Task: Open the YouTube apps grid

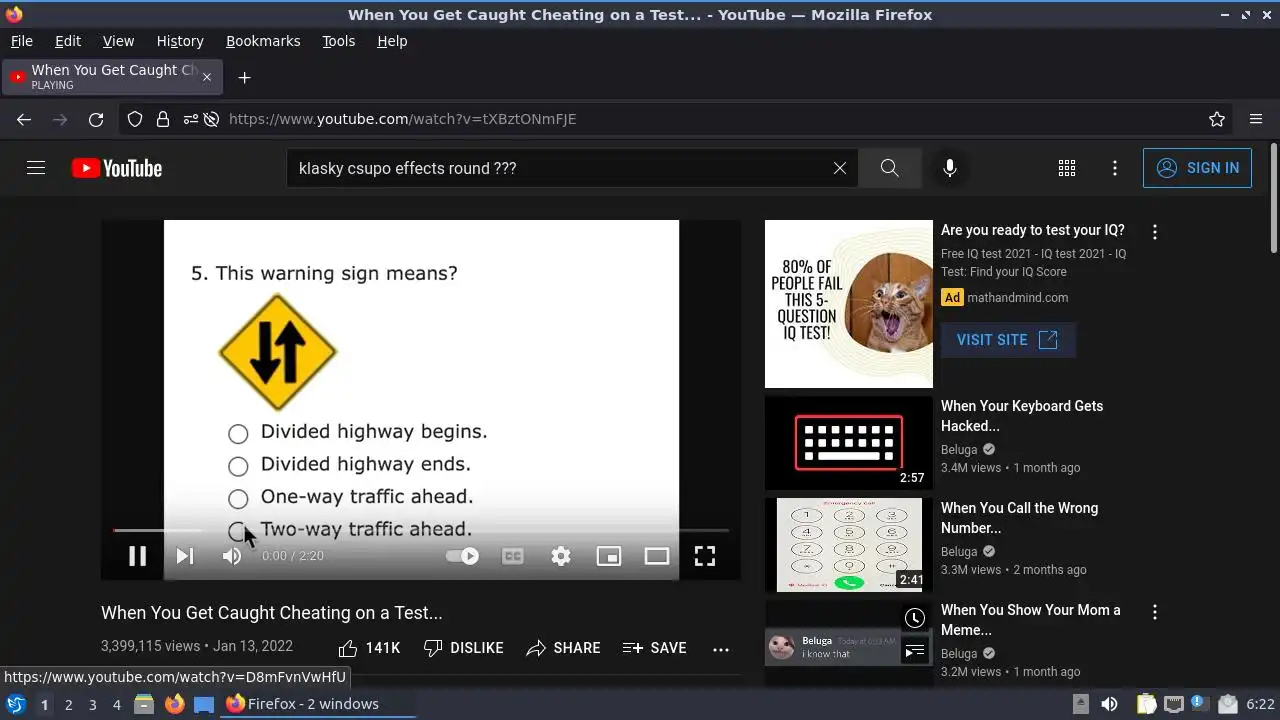Action: tap(1067, 168)
